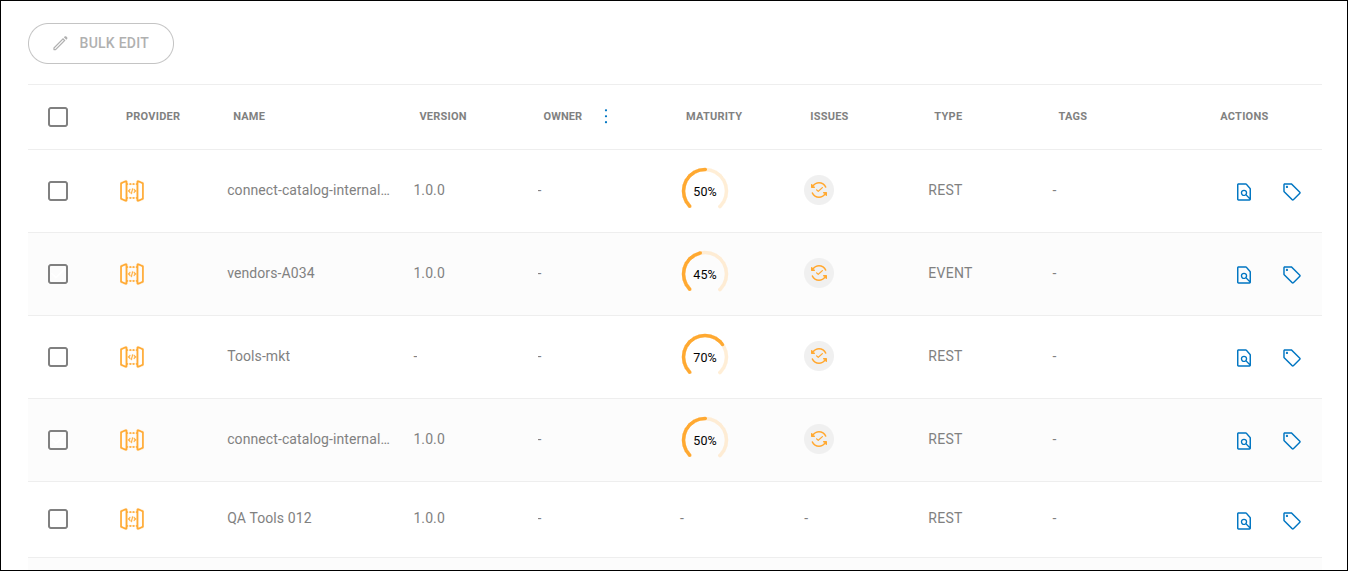Screen dimensions: 1348x571
Task: Click the 45% maturity progress ring
Action: 705,273
